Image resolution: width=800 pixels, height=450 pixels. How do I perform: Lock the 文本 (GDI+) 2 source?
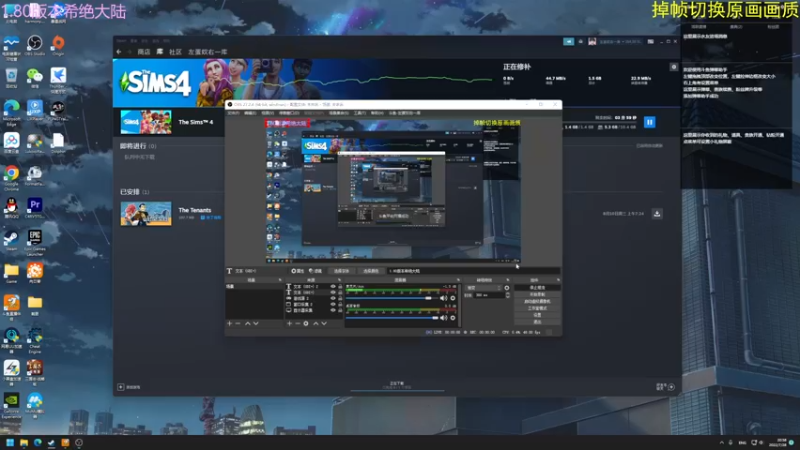(x=340, y=286)
